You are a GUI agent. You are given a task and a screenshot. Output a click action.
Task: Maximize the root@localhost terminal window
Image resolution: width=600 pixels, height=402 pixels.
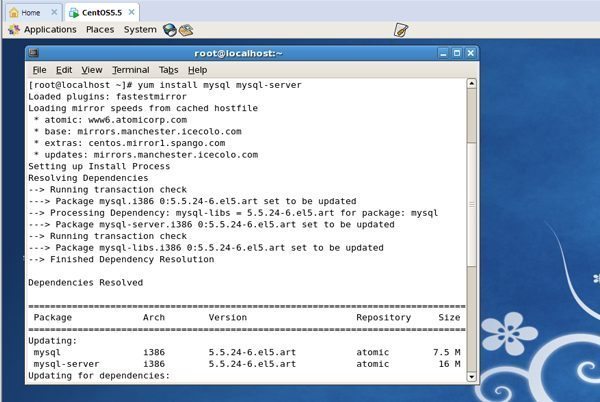click(x=457, y=53)
